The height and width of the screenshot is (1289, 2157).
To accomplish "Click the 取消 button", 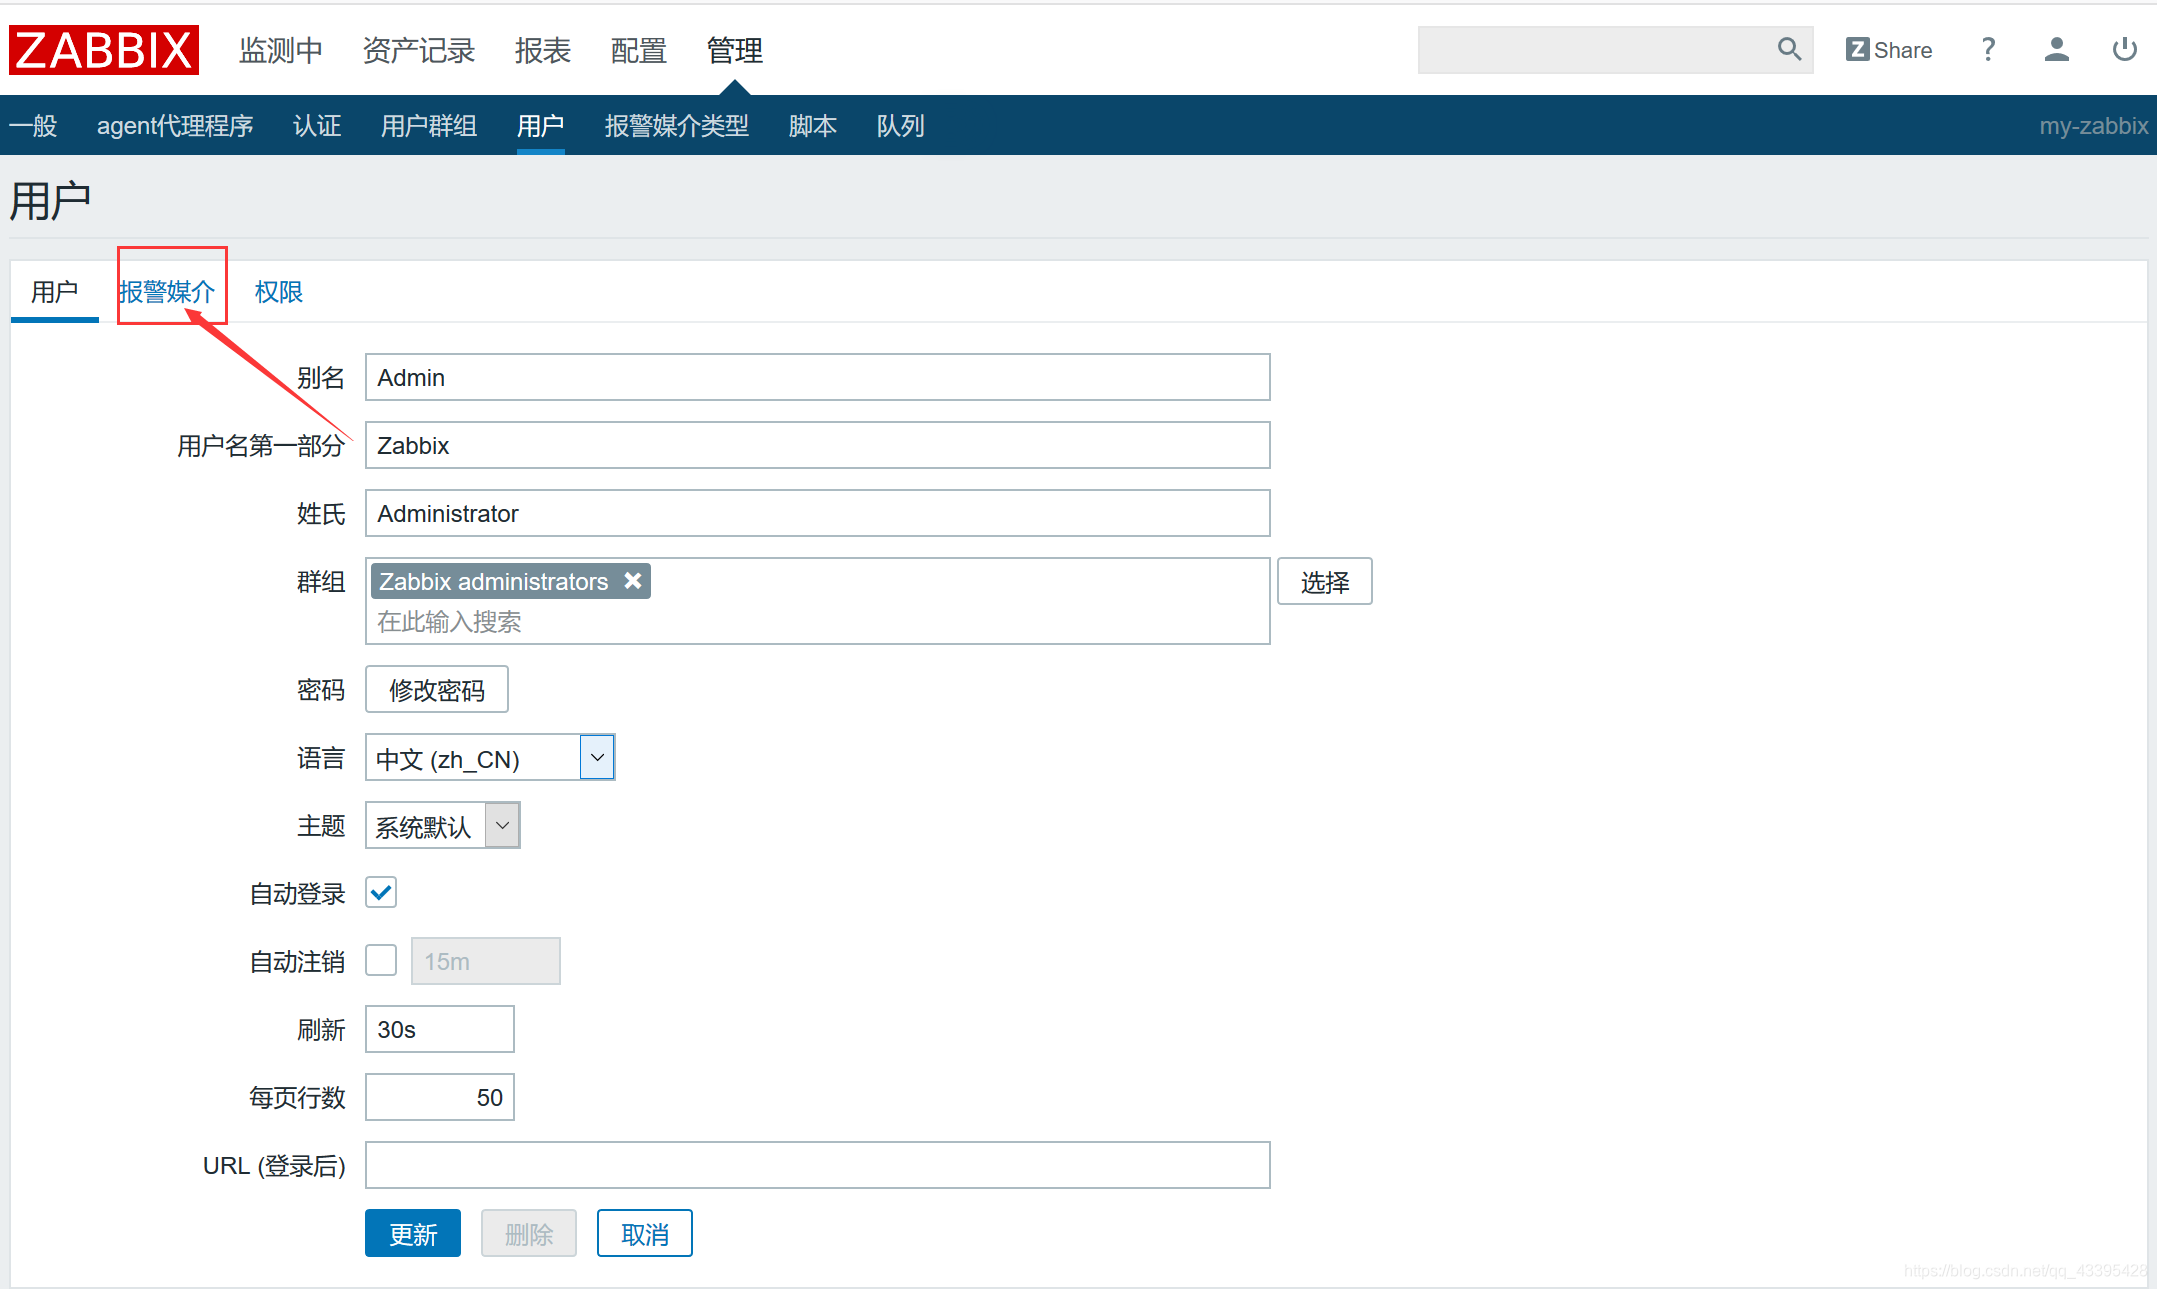I will [645, 1234].
